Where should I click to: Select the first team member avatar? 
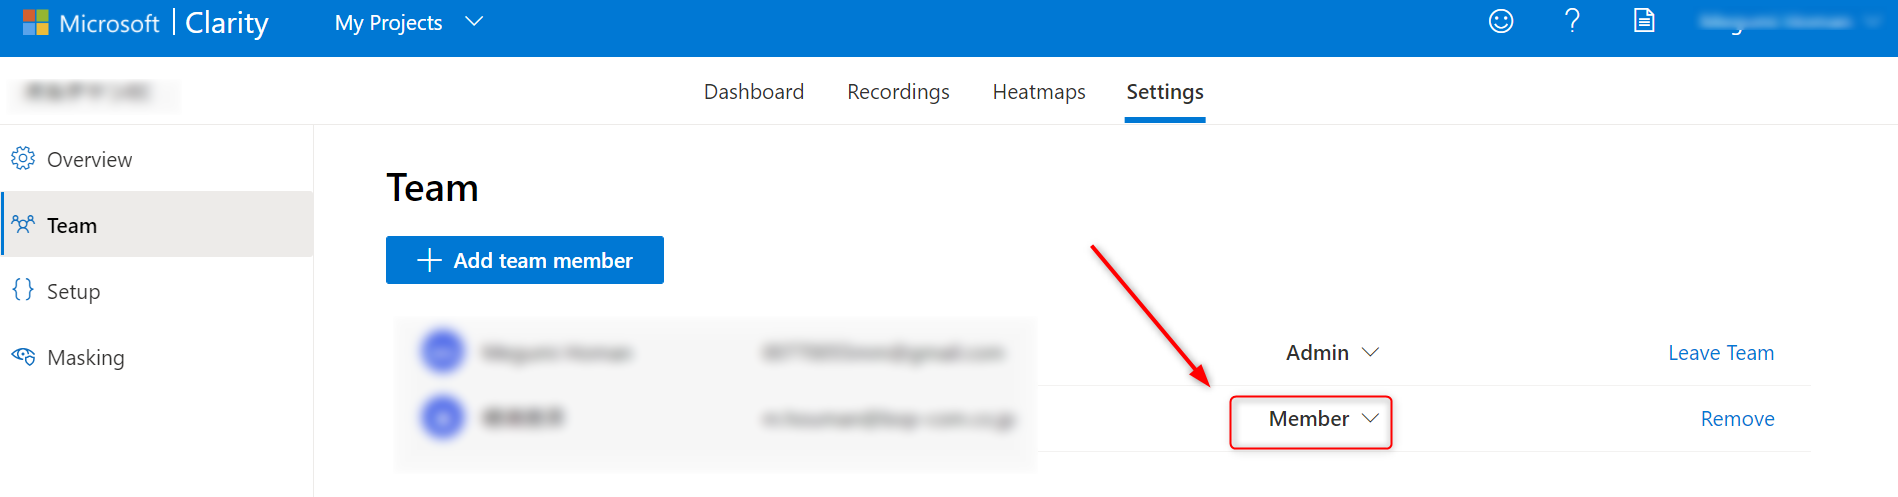coord(443,352)
